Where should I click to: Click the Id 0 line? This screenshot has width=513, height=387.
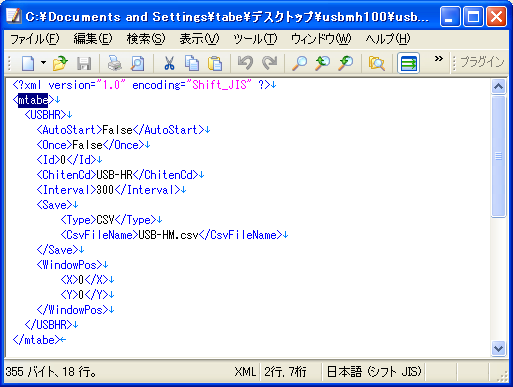click(x=69, y=160)
